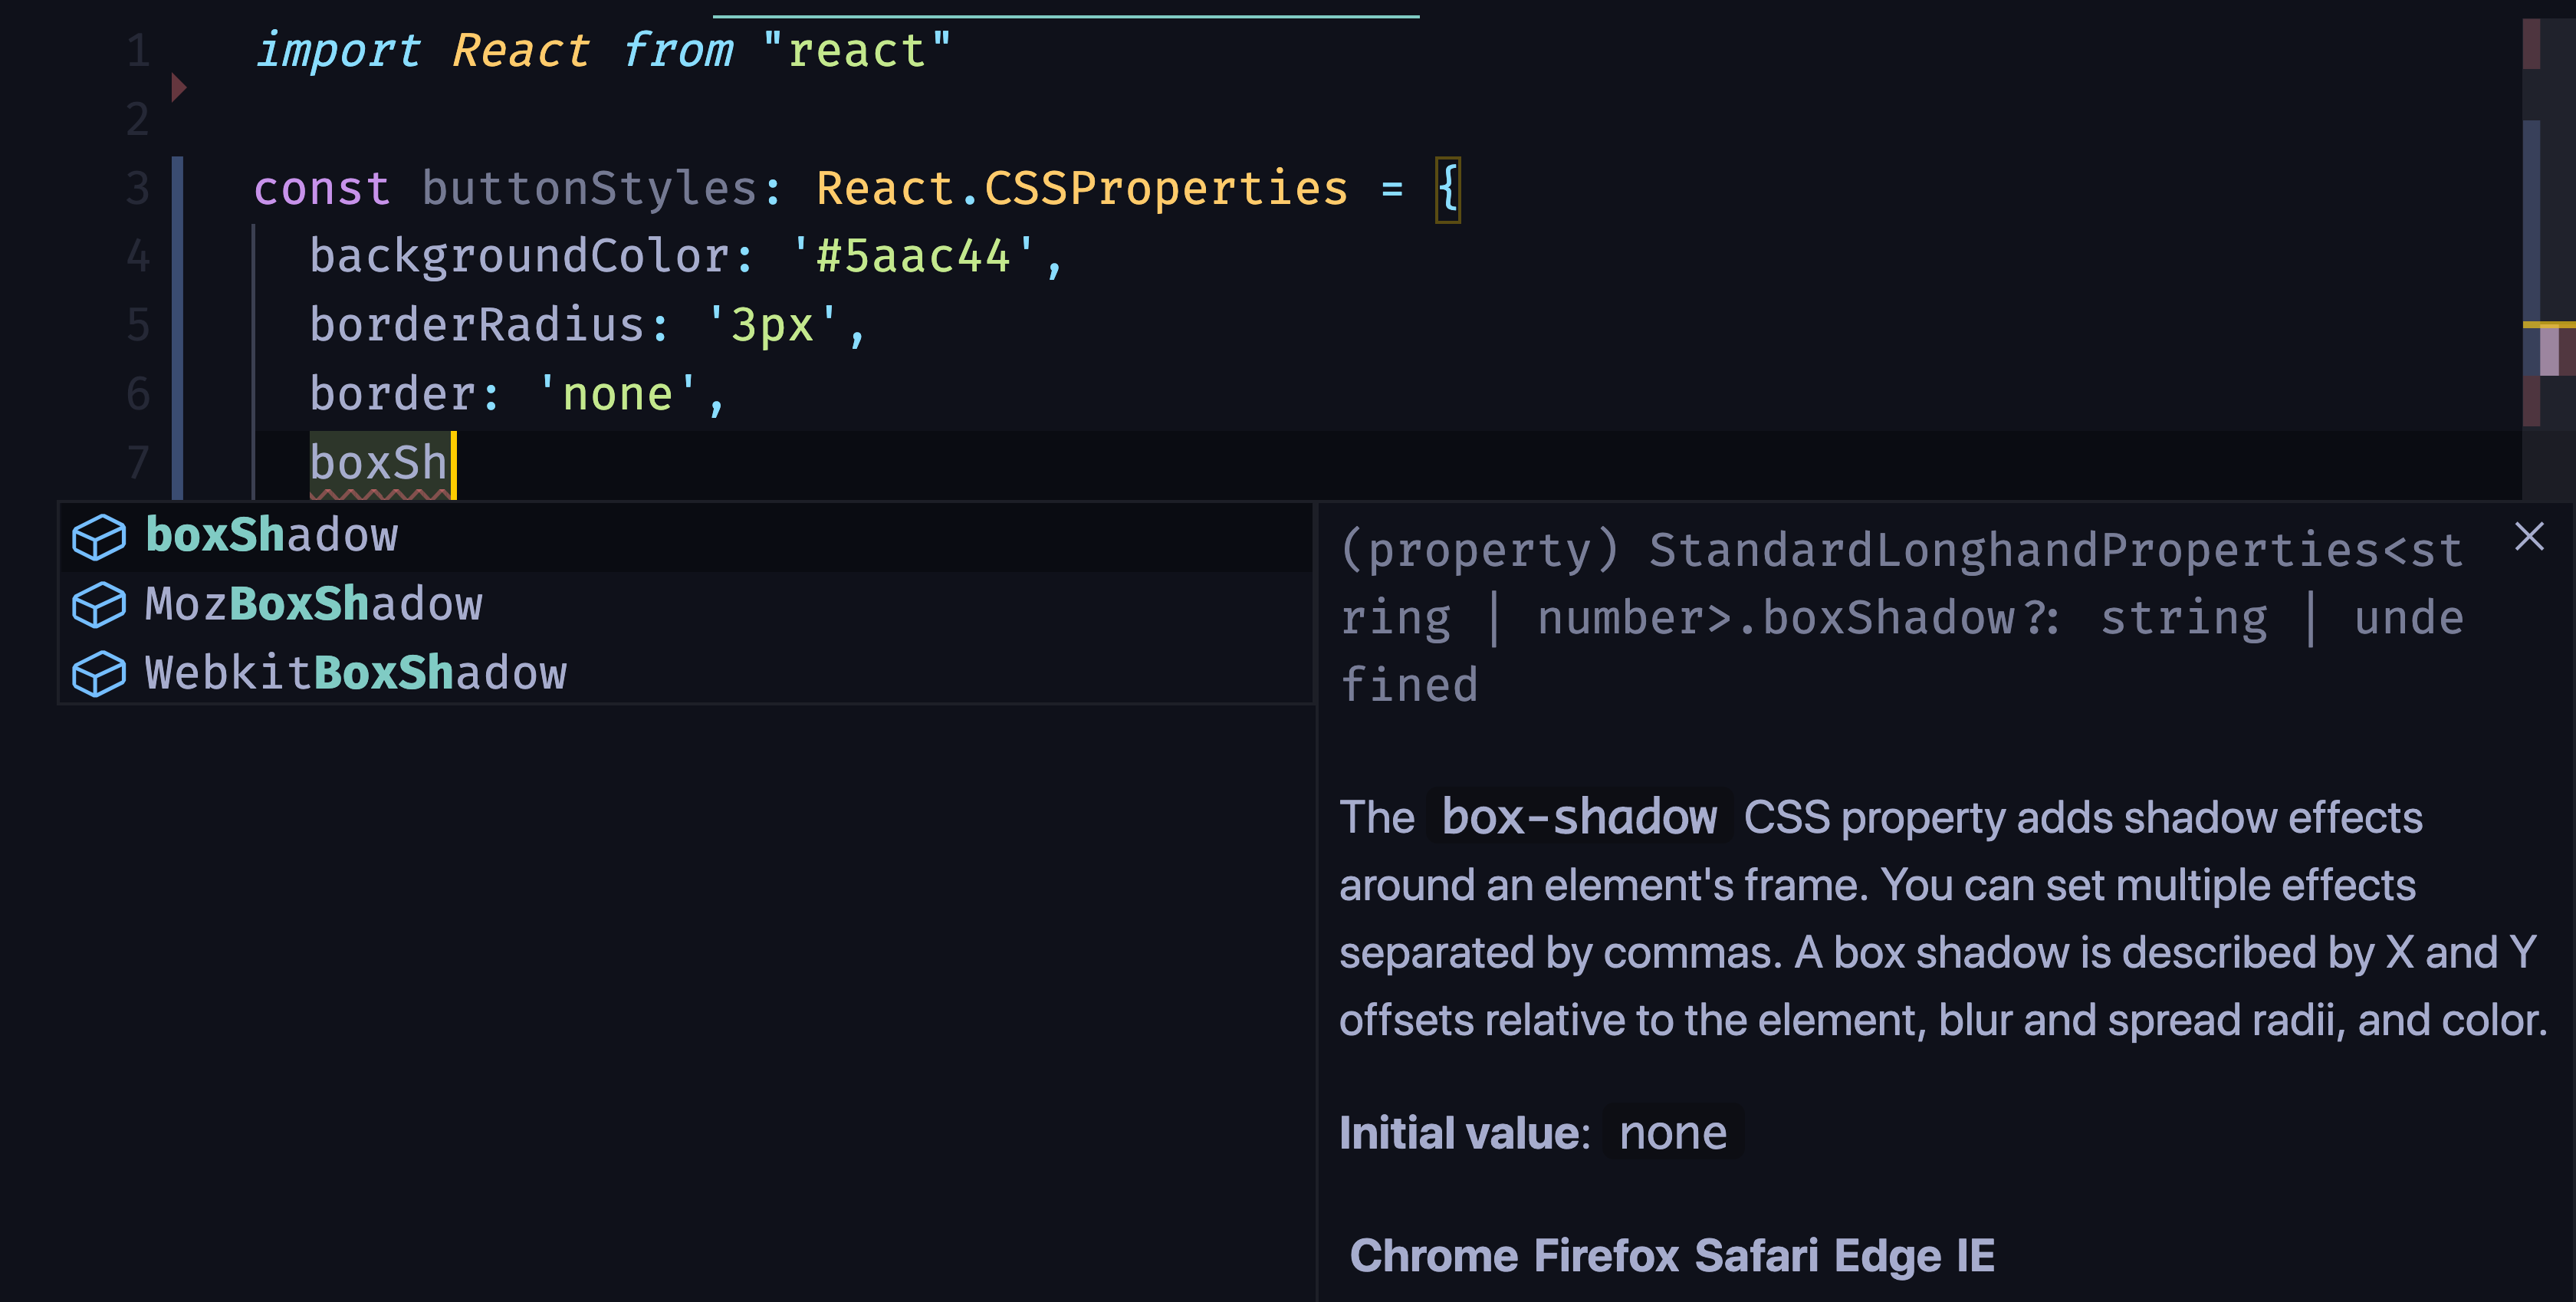The width and height of the screenshot is (2576, 1302).
Task: Click the opening curly brace on line 3
Action: pyautogui.click(x=1448, y=189)
